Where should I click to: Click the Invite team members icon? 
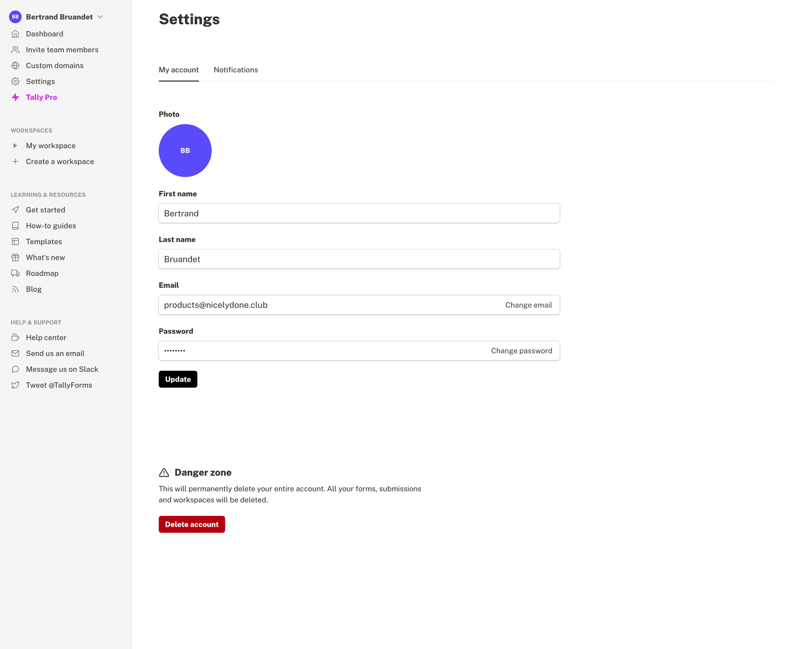coord(15,49)
